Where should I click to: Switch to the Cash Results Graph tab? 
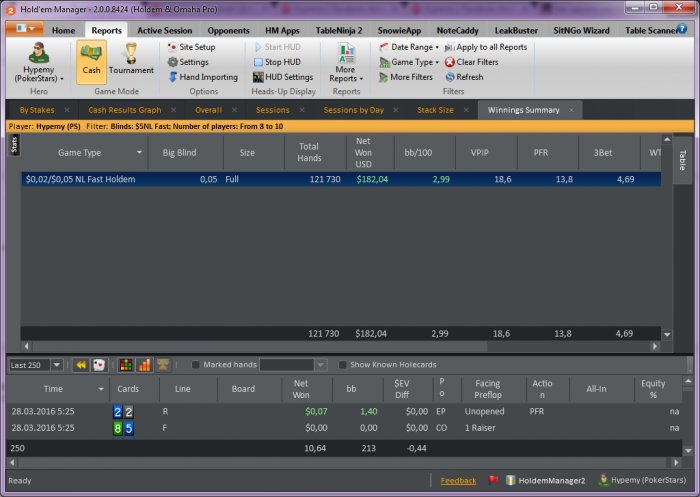tap(124, 110)
